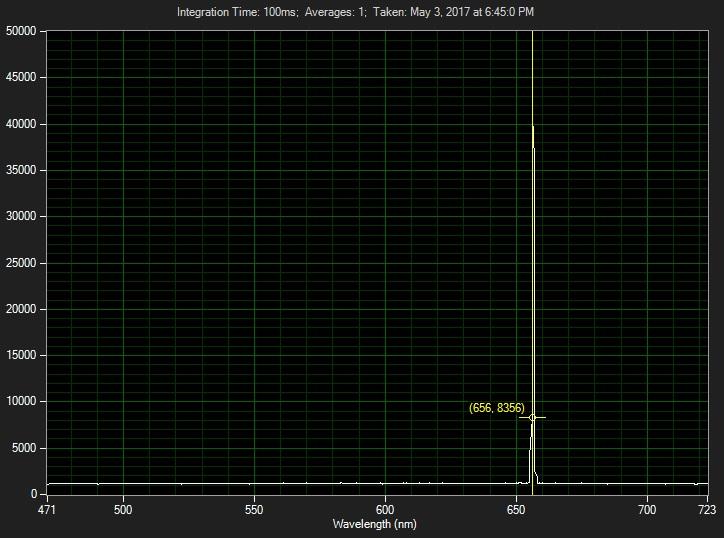Image resolution: width=724 pixels, height=538 pixels.
Task: Click the 650 wavelength tick label
Action: coord(516,510)
